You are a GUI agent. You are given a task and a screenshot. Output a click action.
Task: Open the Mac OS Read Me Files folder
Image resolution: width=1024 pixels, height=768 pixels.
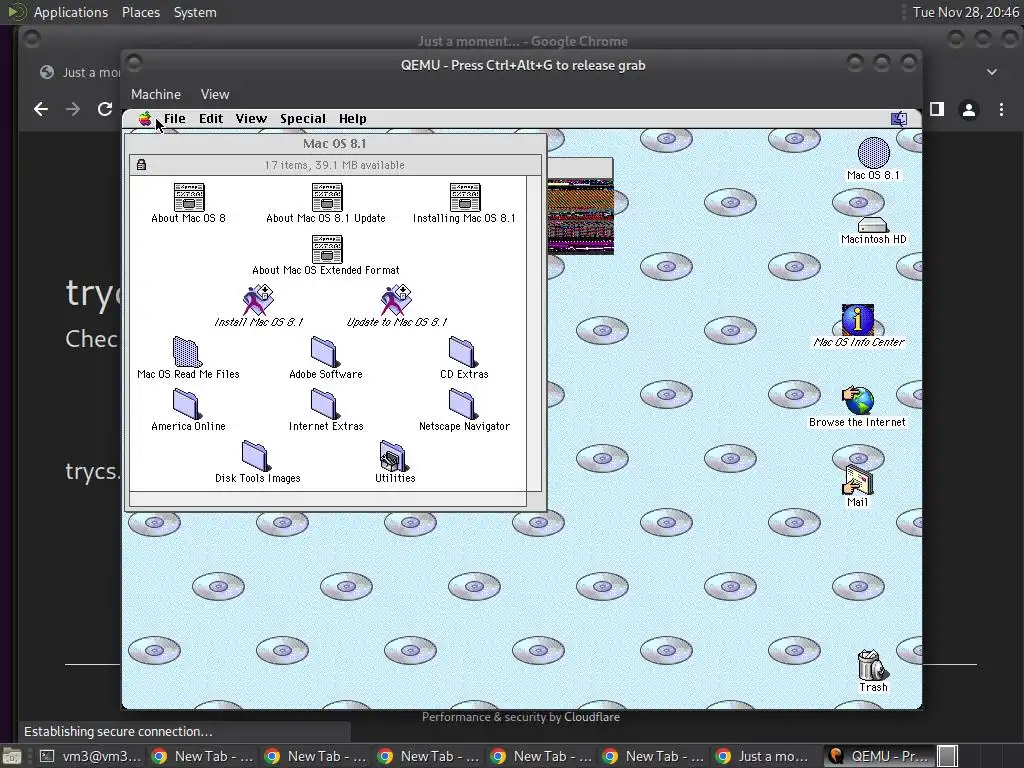186,352
